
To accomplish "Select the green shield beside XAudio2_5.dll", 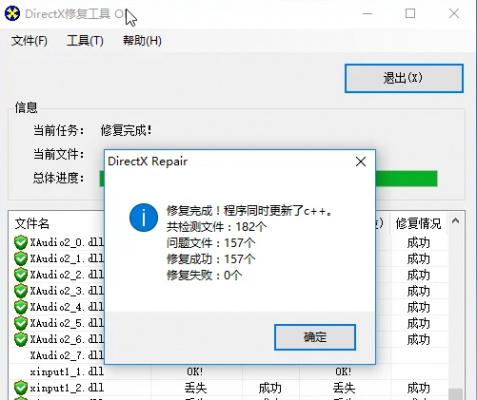I will (x=21, y=323).
